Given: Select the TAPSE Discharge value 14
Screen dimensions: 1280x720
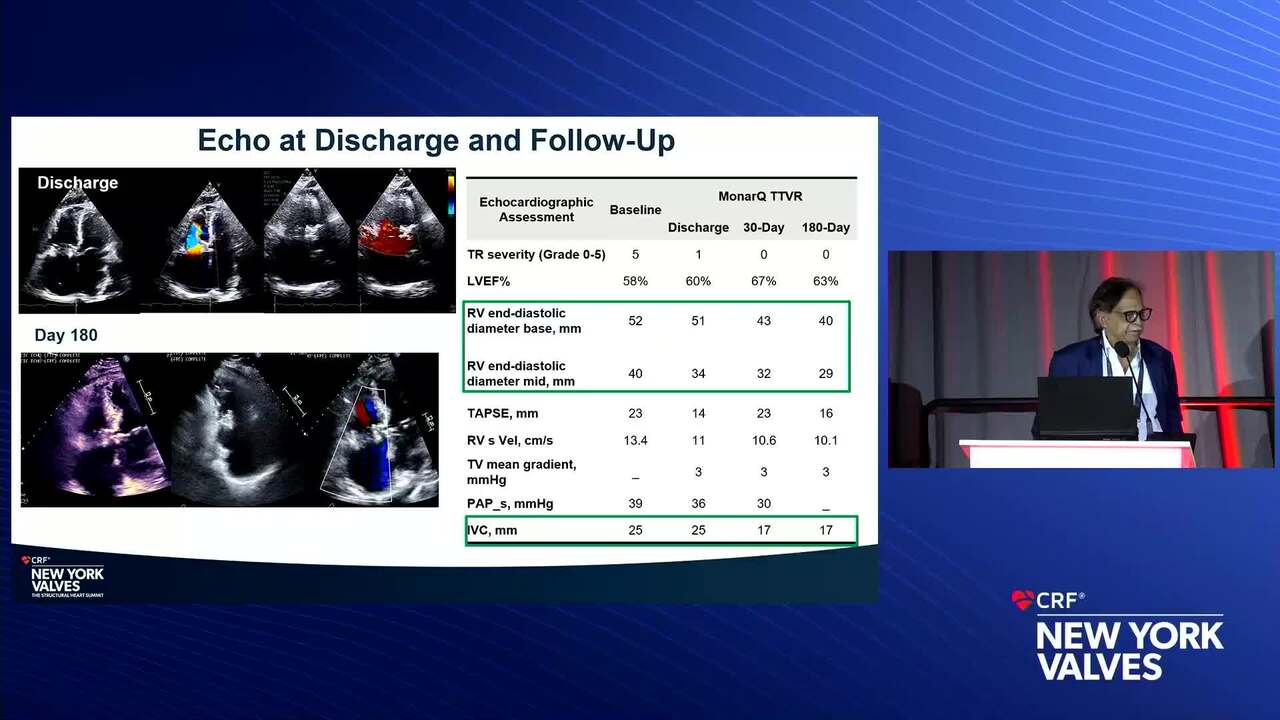Looking at the screenshot, I should tap(698, 413).
